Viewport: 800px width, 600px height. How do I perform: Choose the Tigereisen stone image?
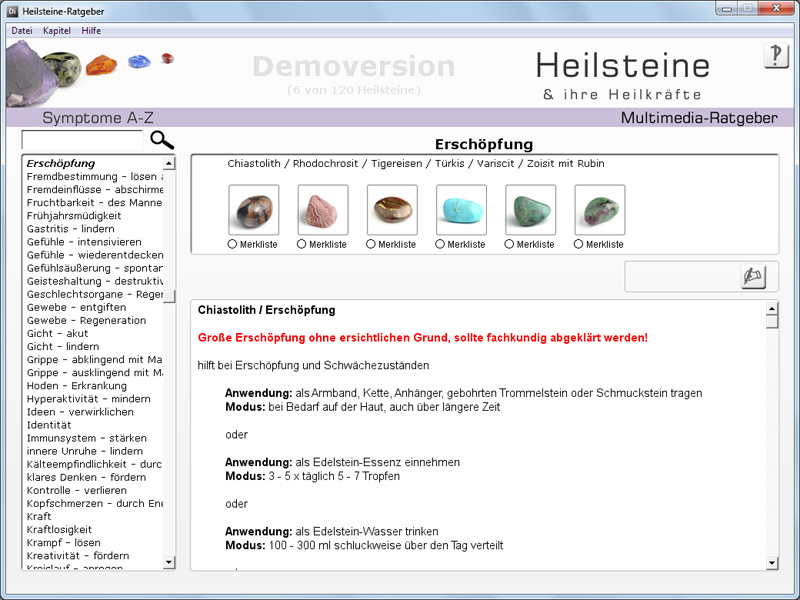(392, 210)
